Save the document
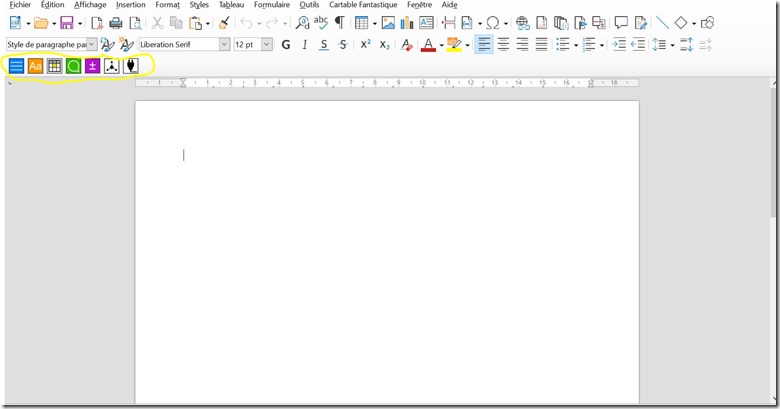The image size is (780, 409). pyautogui.click(x=67, y=23)
